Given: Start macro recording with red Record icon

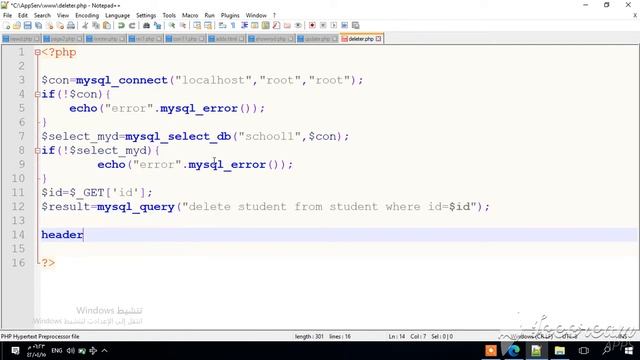Looking at the screenshot, I should click(x=312, y=25).
